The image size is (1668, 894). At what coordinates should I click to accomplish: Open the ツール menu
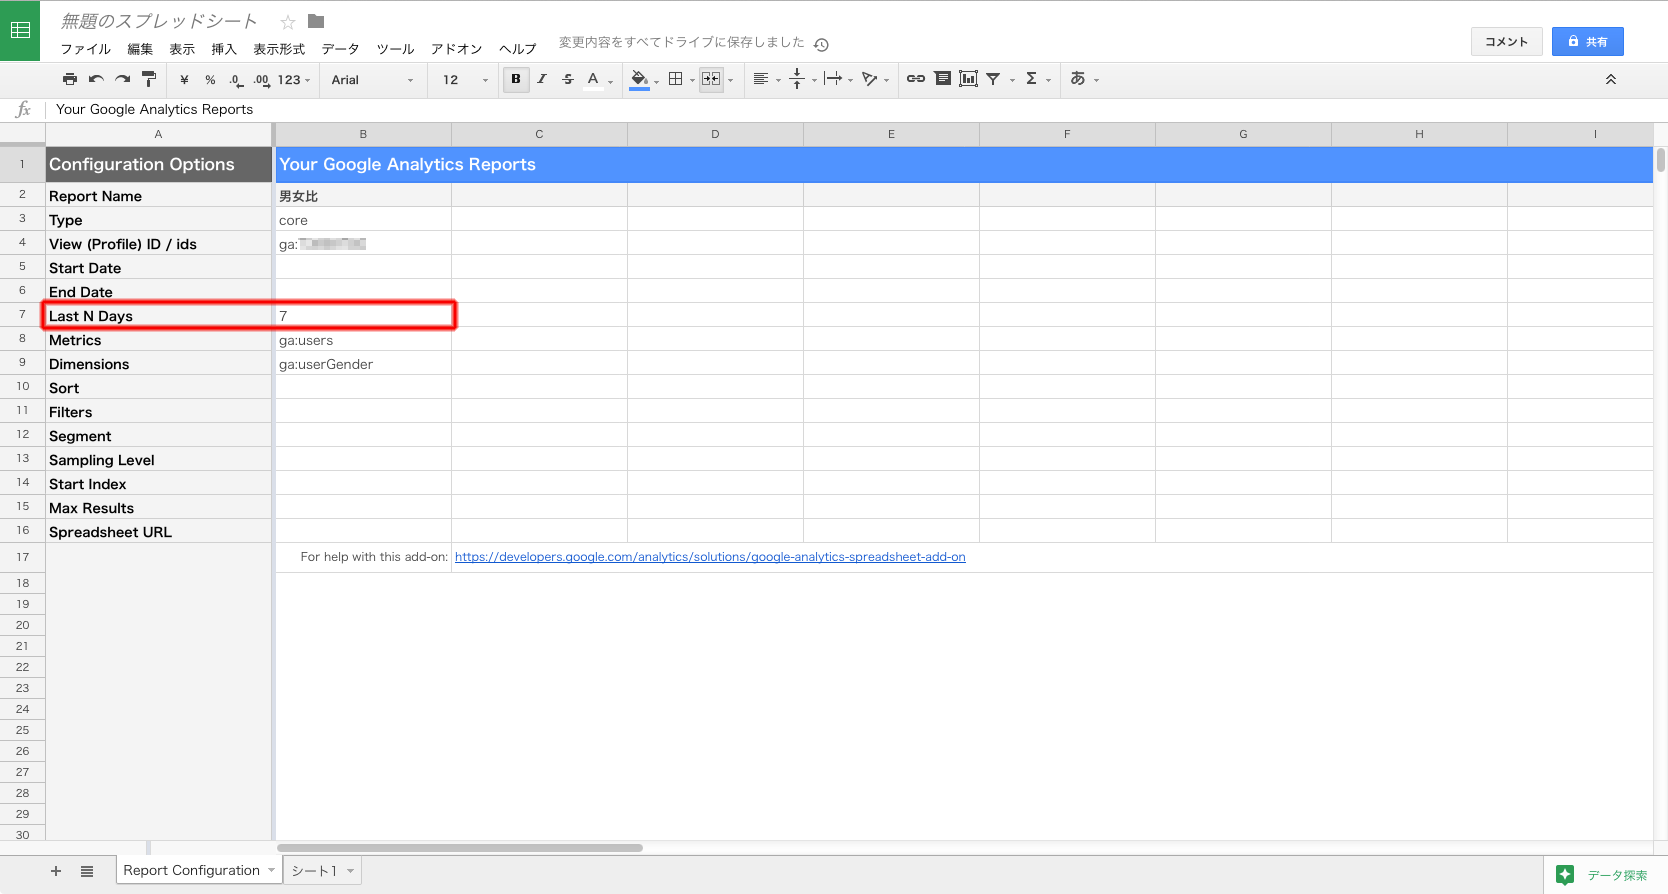coord(395,49)
